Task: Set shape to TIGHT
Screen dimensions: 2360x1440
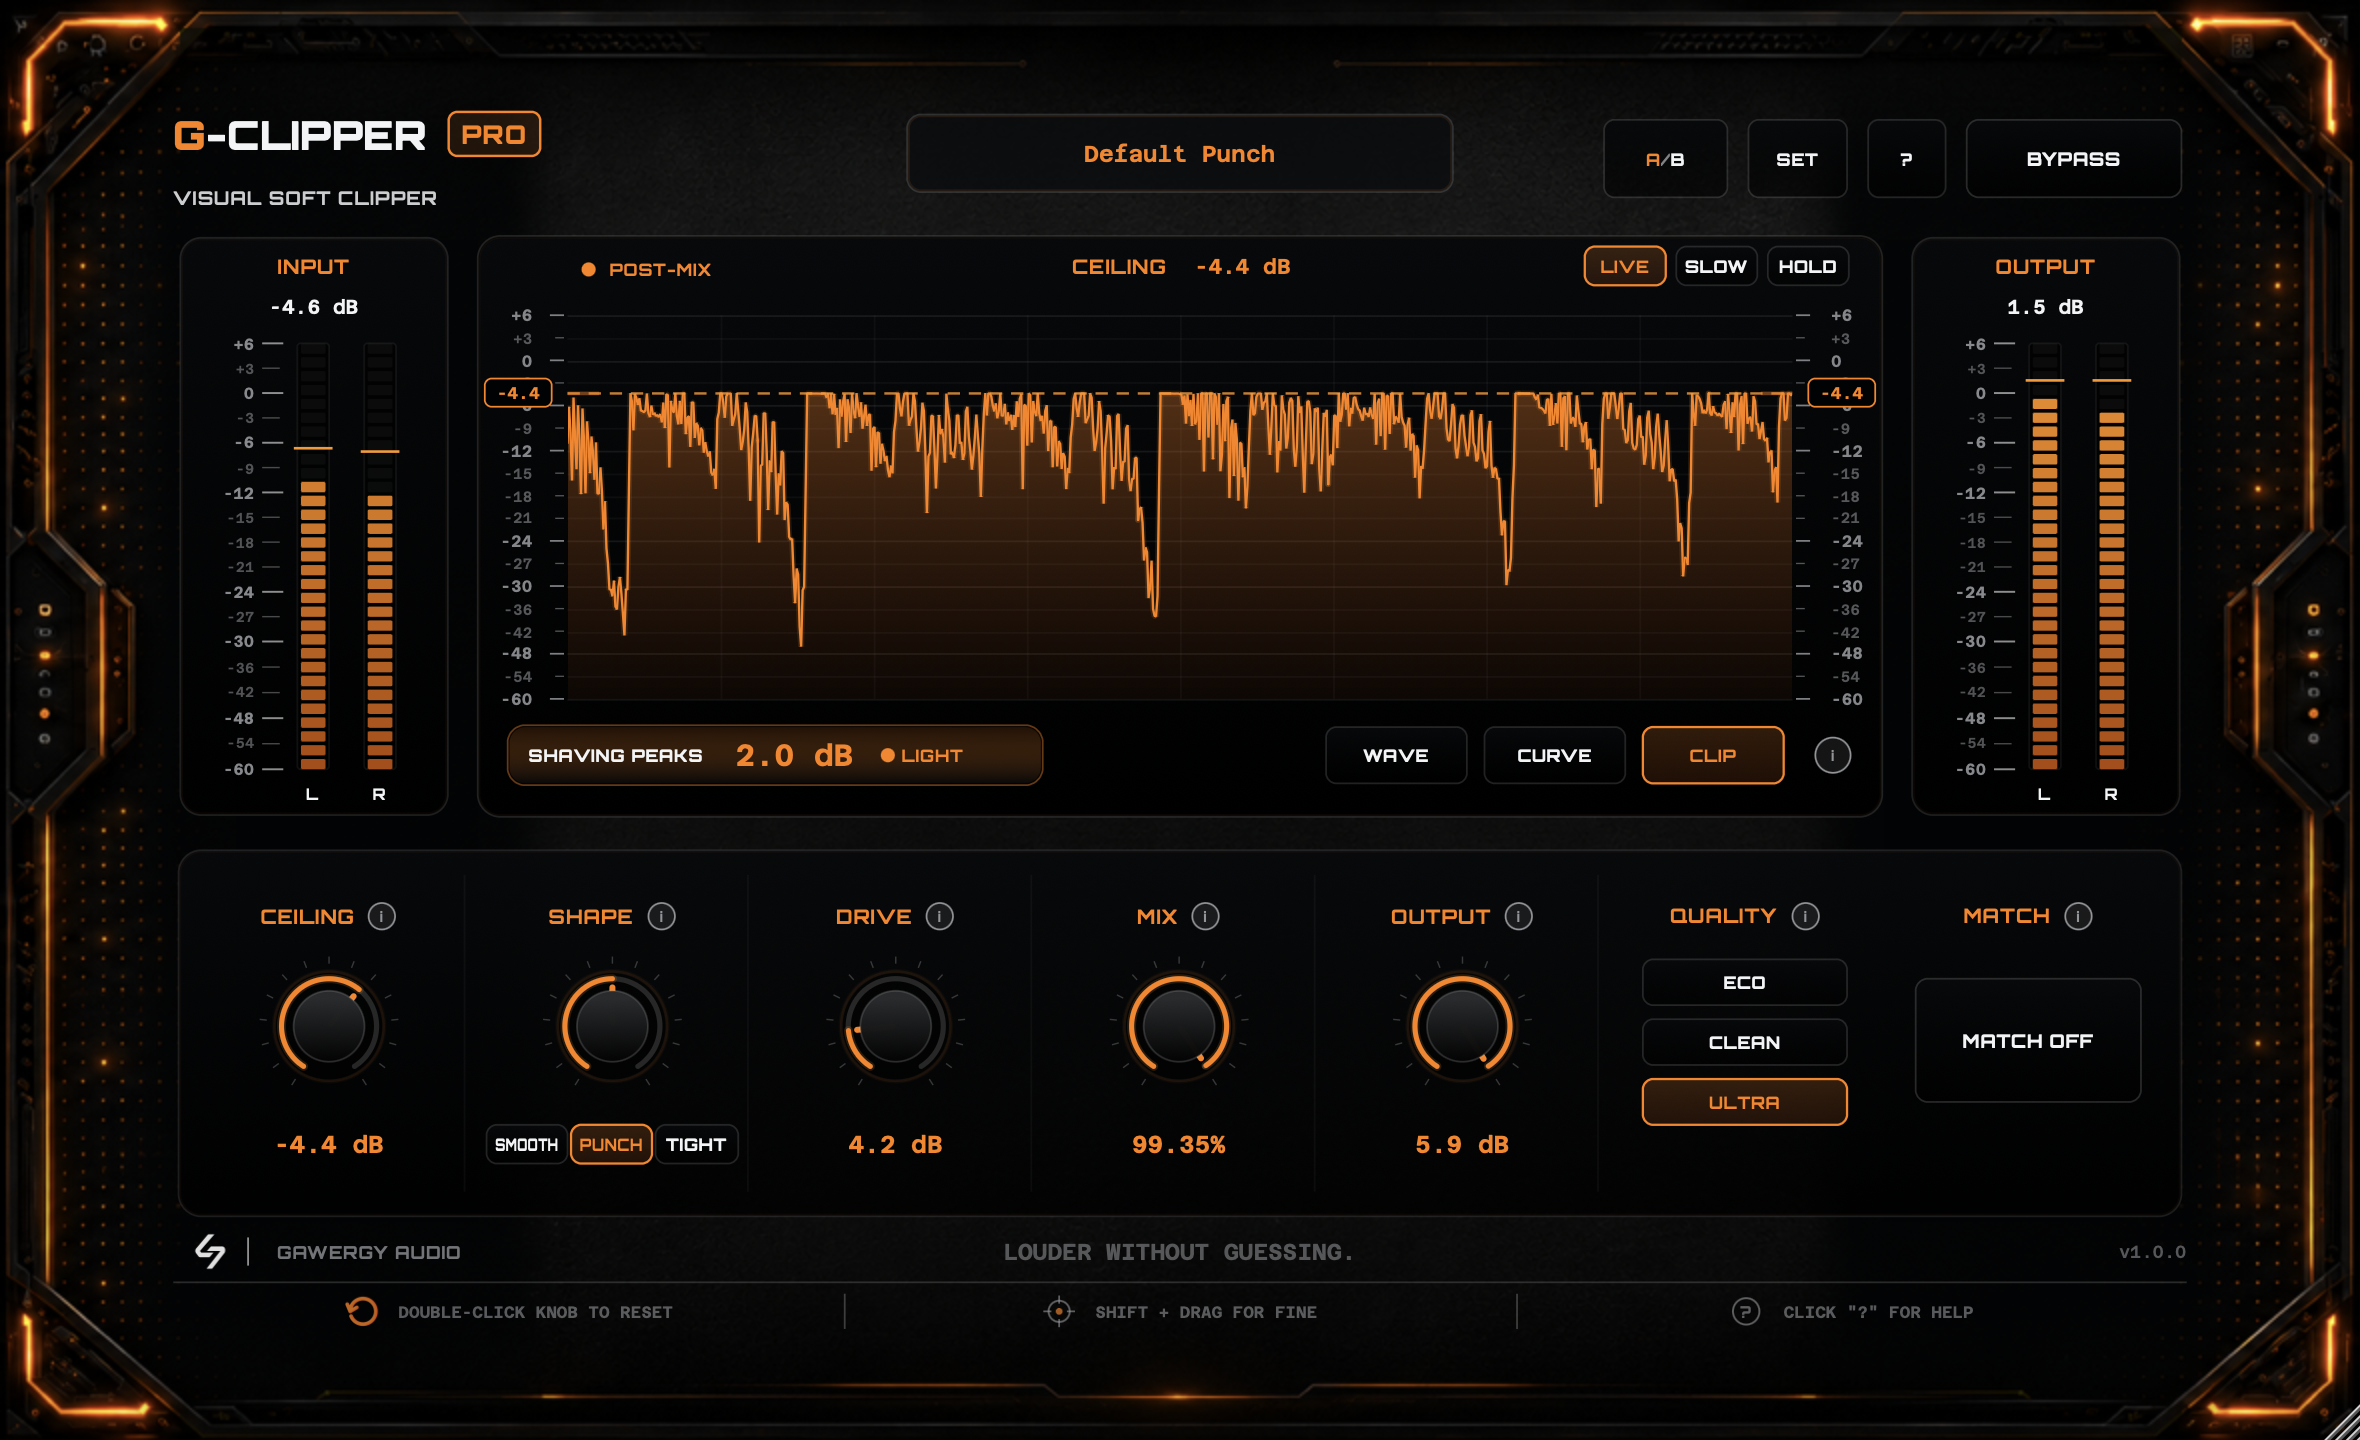Action: pyautogui.click(x=696, y=1144)
